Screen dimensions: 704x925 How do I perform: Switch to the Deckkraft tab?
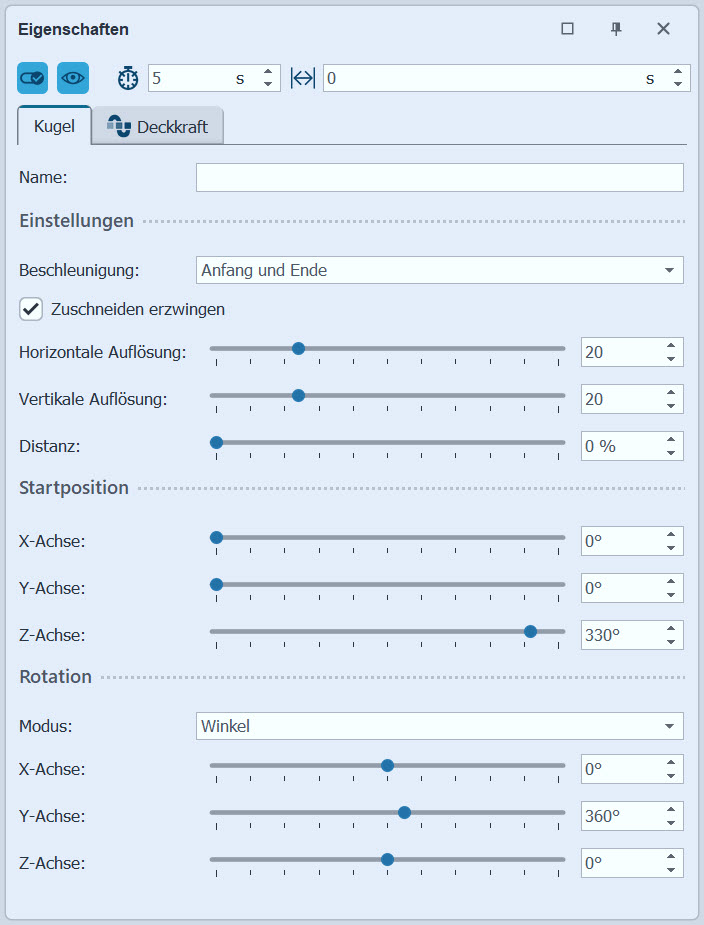pyautogui.click(x=157, y=127)
